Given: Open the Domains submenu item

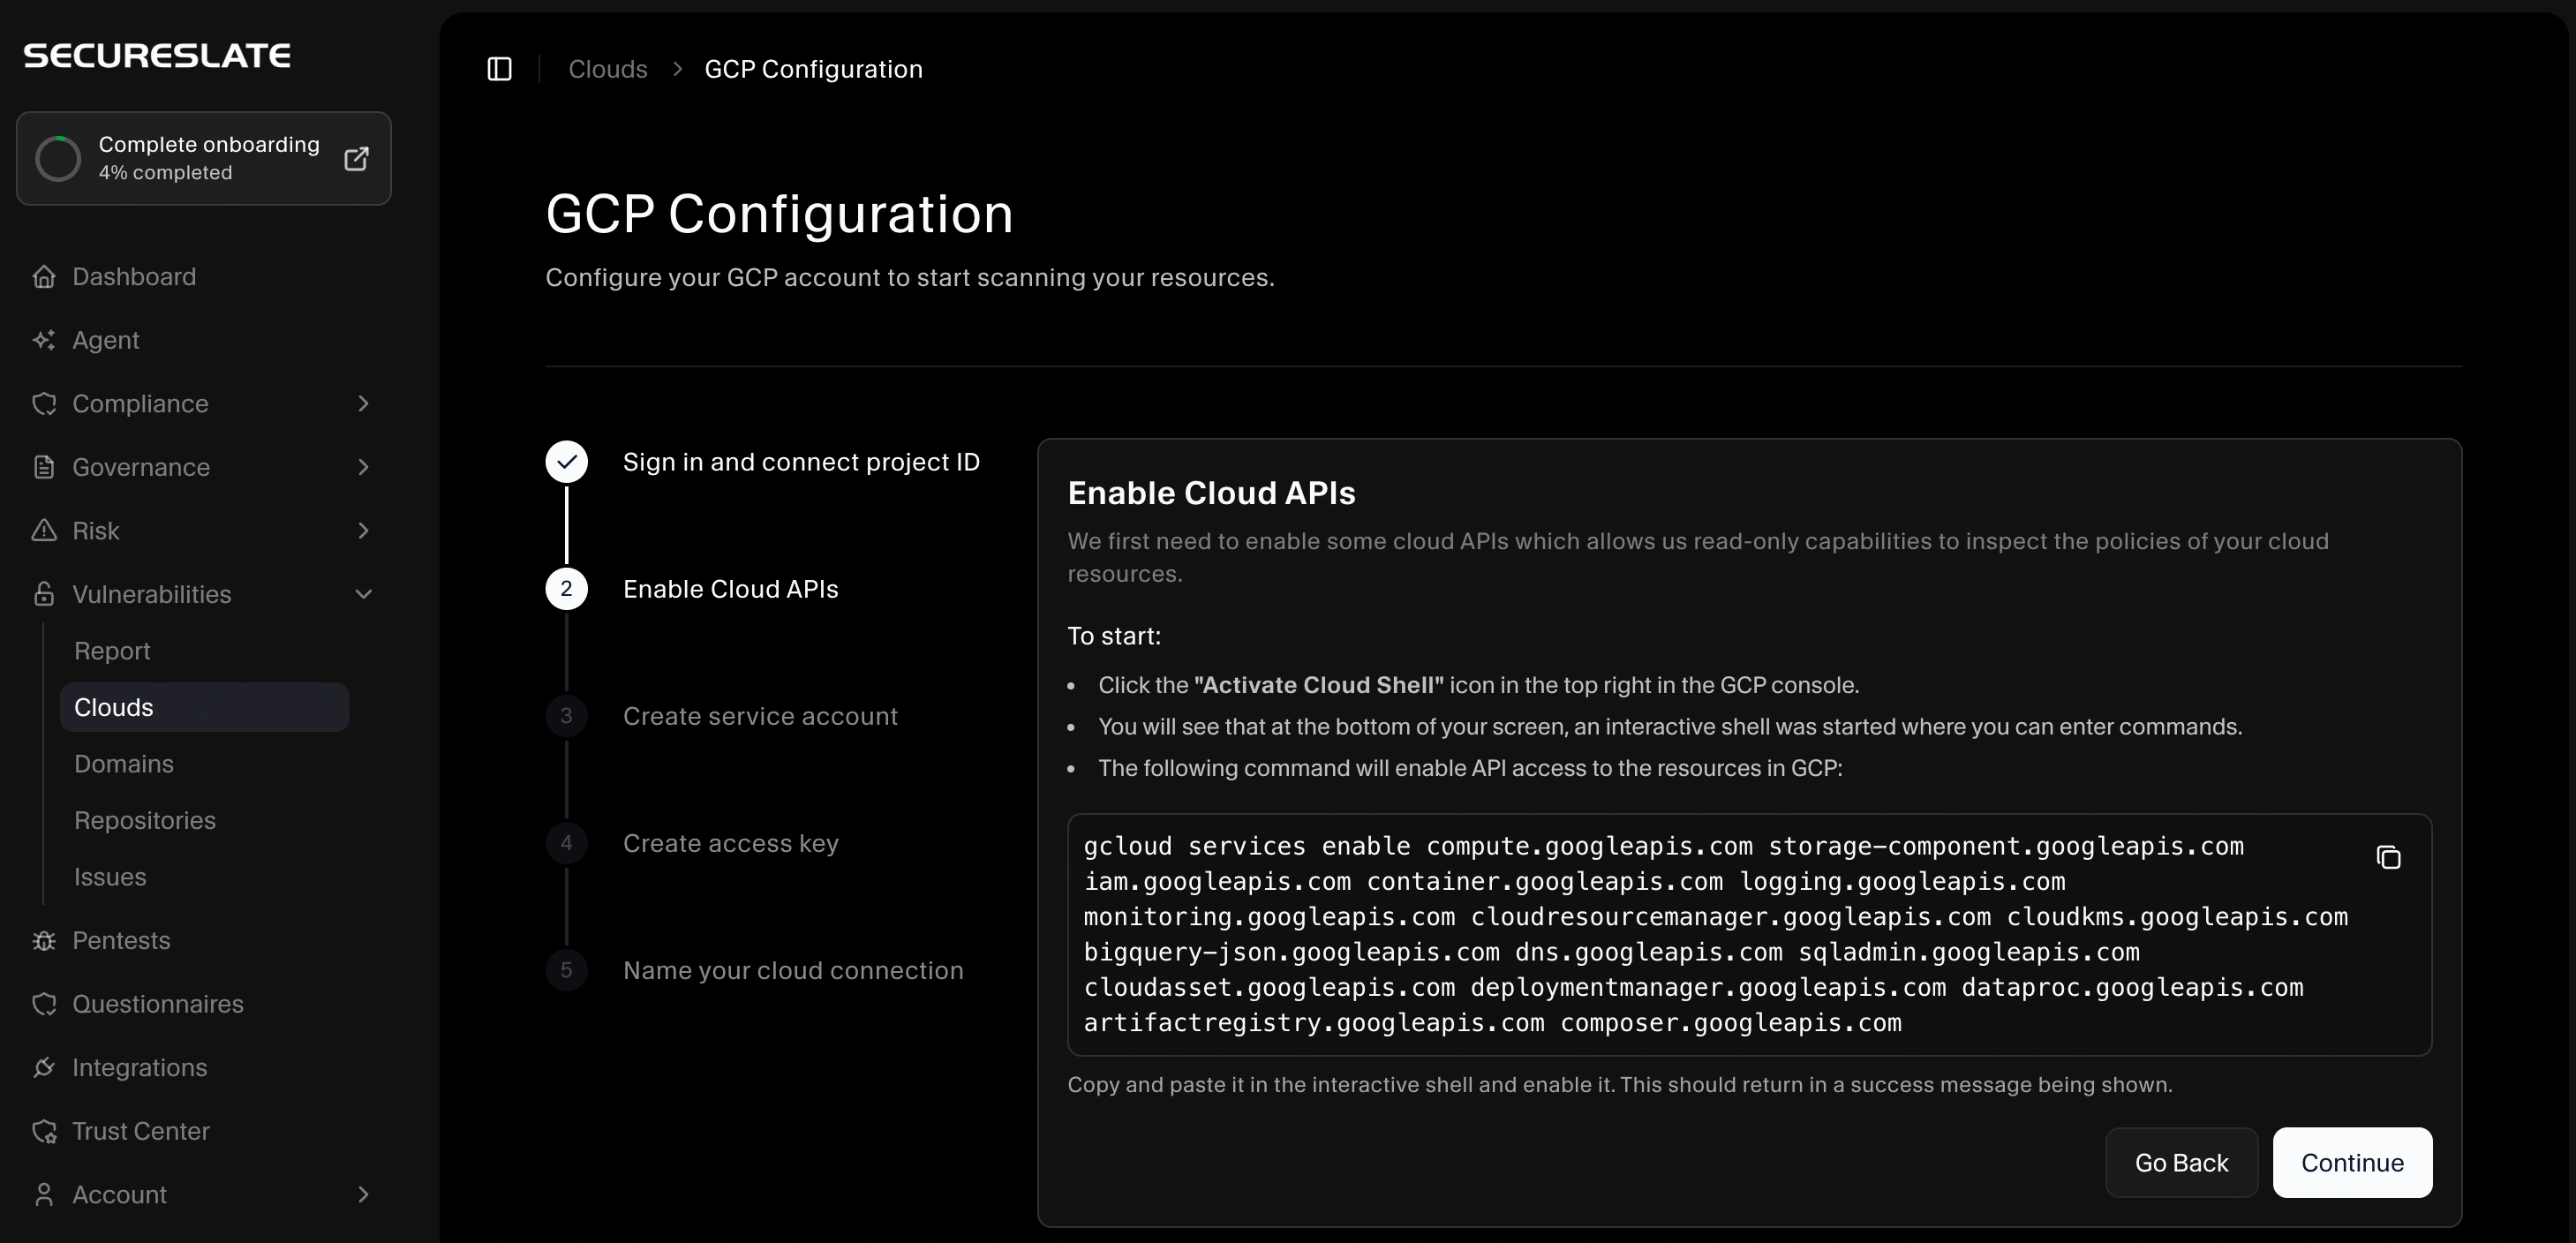Looking at the screenshot, I should (x=124, y=764).
